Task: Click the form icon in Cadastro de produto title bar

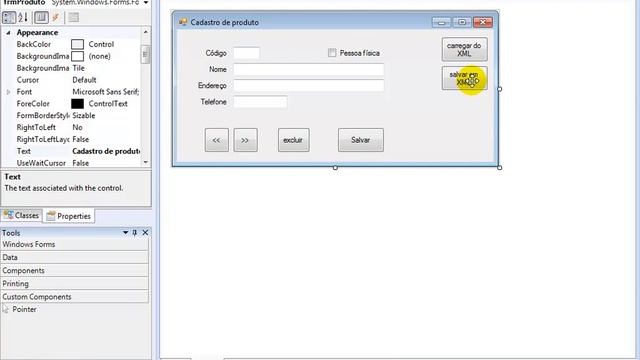Action: pyautogui.click(x=183, y=22)
